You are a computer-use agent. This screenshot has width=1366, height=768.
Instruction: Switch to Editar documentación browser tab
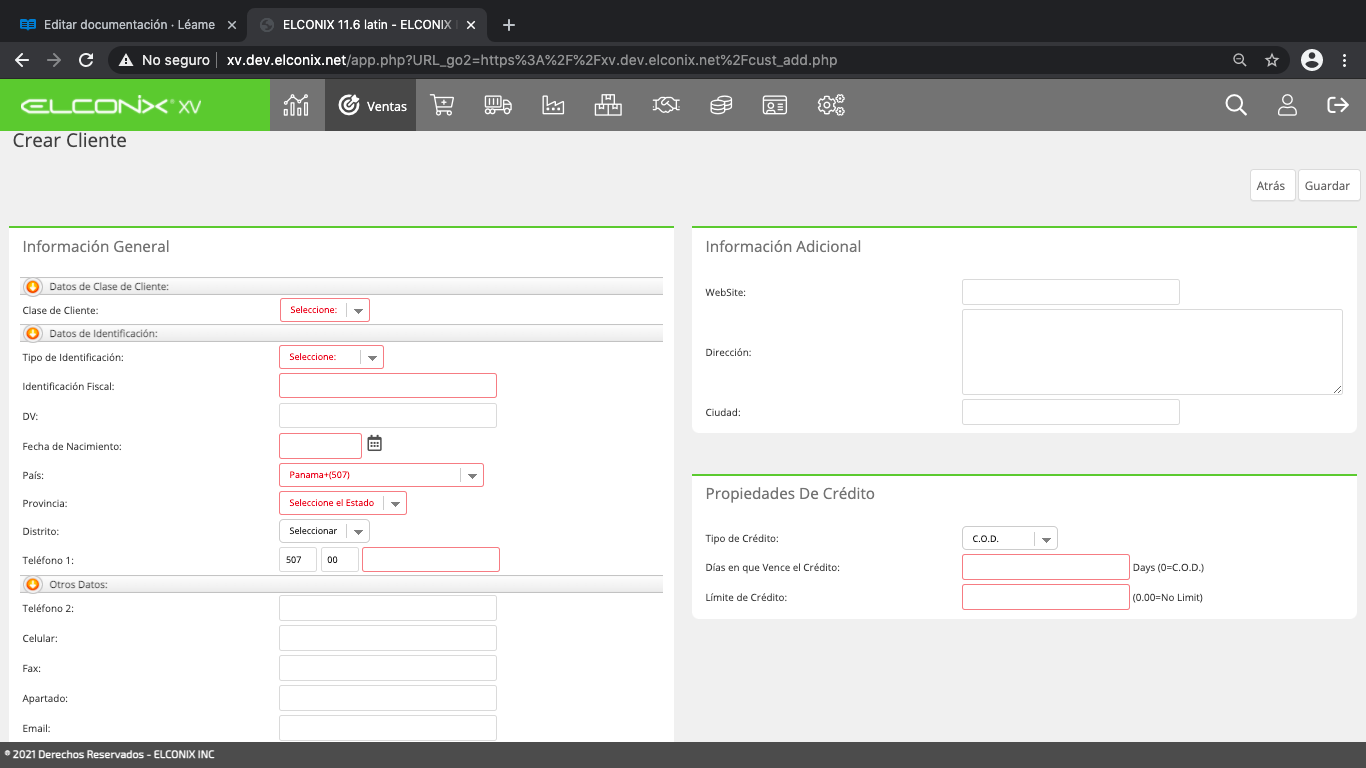(x=127, y=25)
